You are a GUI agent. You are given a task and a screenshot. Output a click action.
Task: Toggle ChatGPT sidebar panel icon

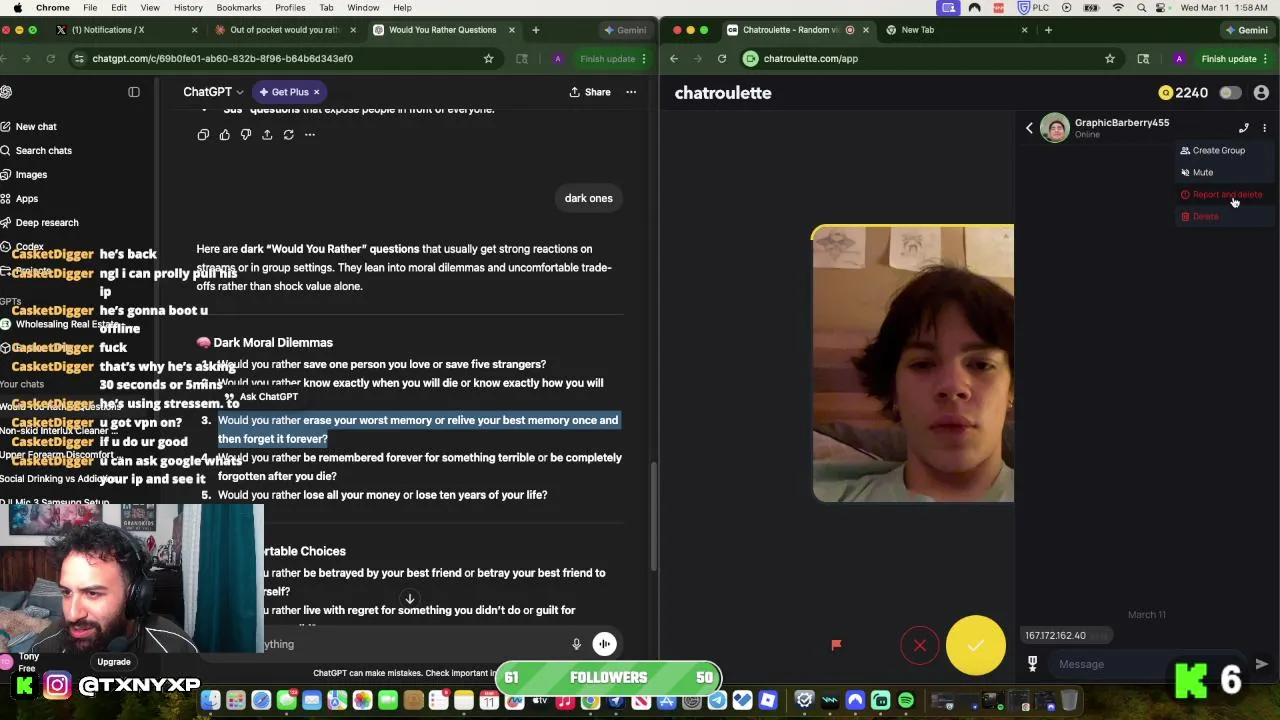tap(134, 92)
